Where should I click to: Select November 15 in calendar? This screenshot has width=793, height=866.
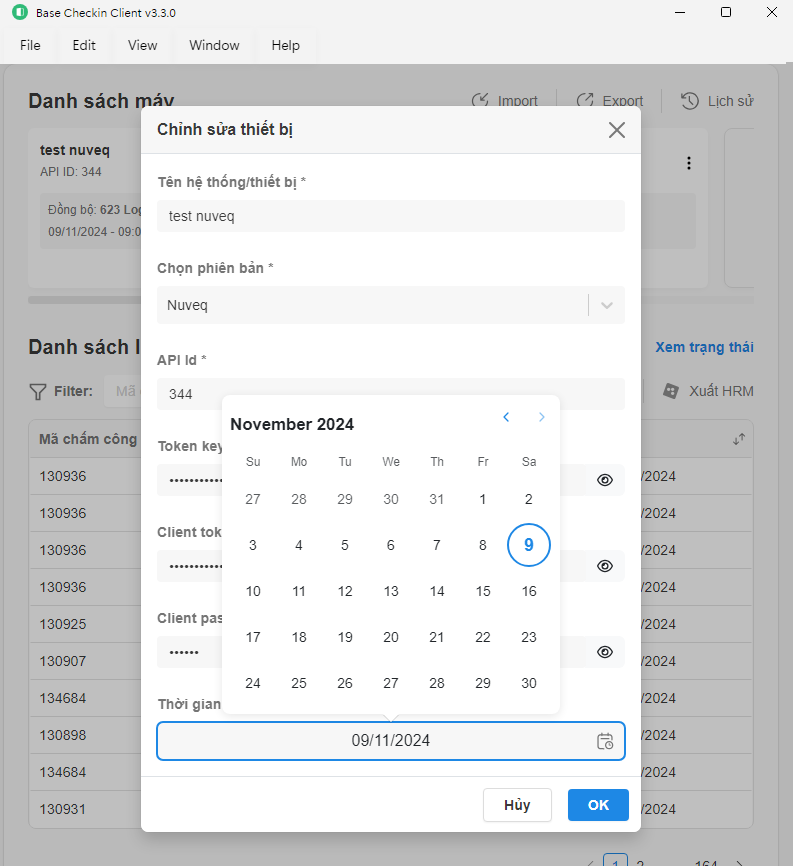click(483, 592)
